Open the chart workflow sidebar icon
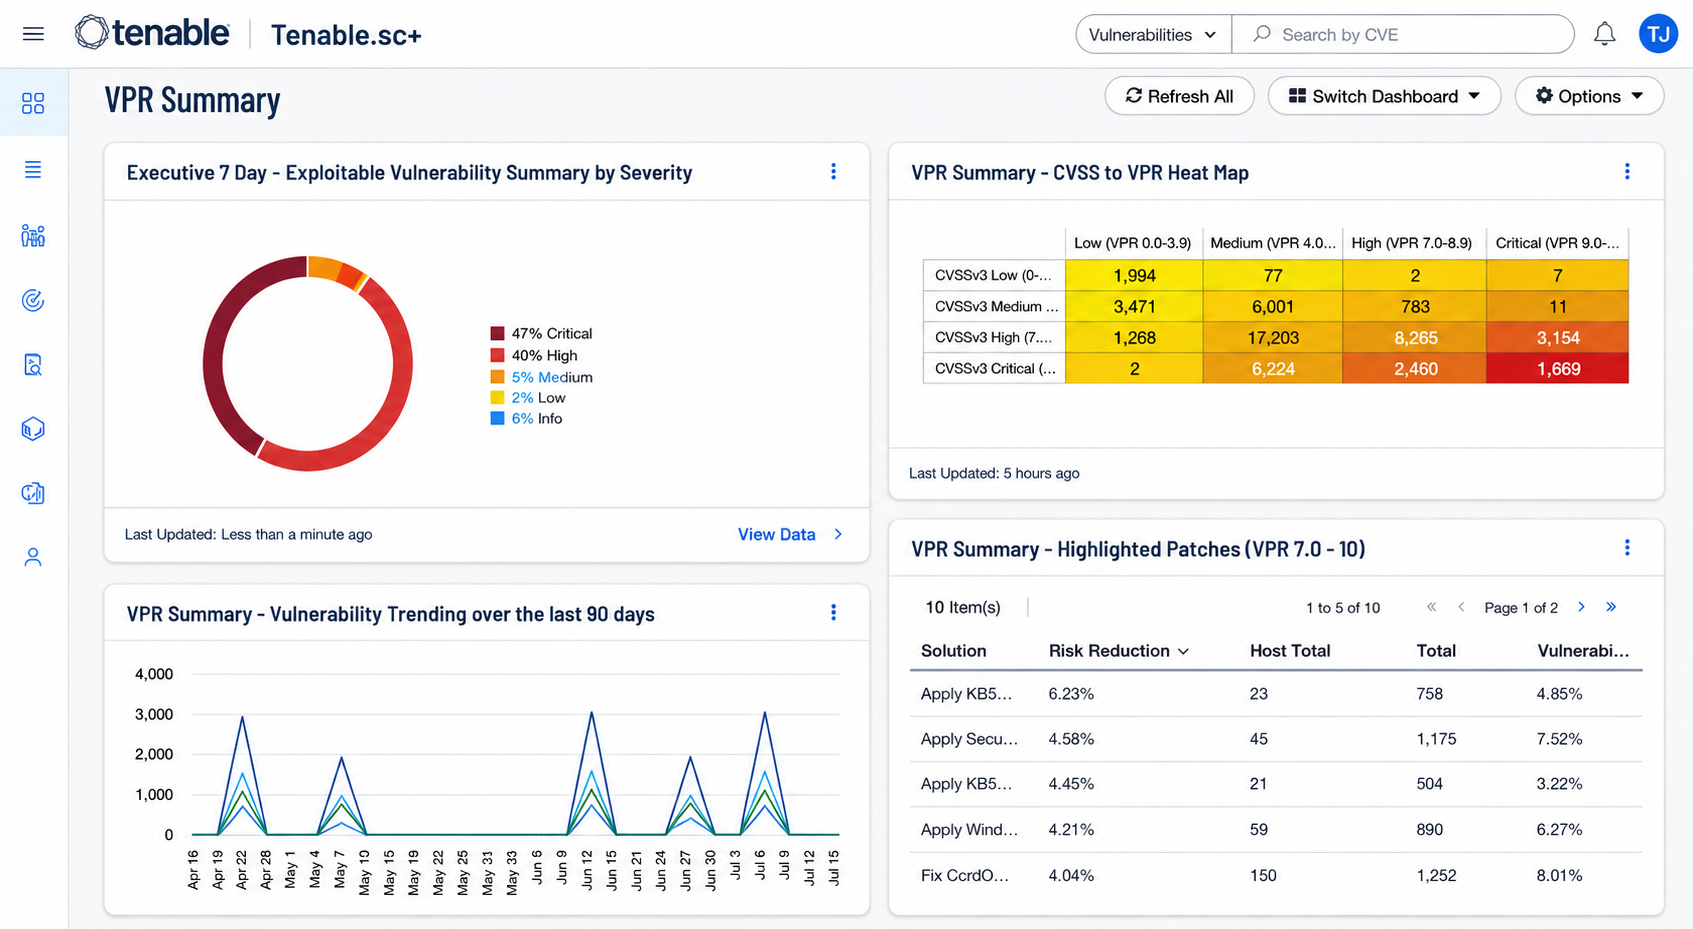This screenshot has width=1693, height=929. (33, 493)
